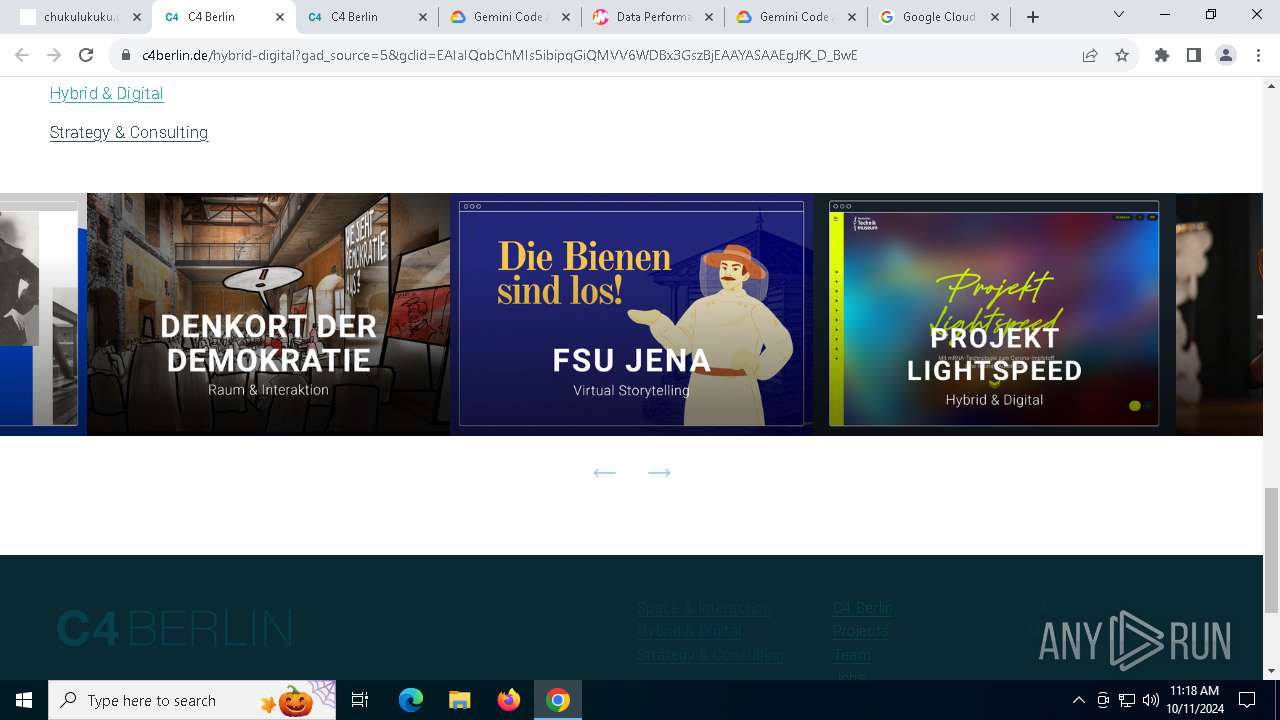The width and height of the screenshot is (1280, 720).
Task: Show next carousel slide with right arrow
Action: [x=659, y=472]
